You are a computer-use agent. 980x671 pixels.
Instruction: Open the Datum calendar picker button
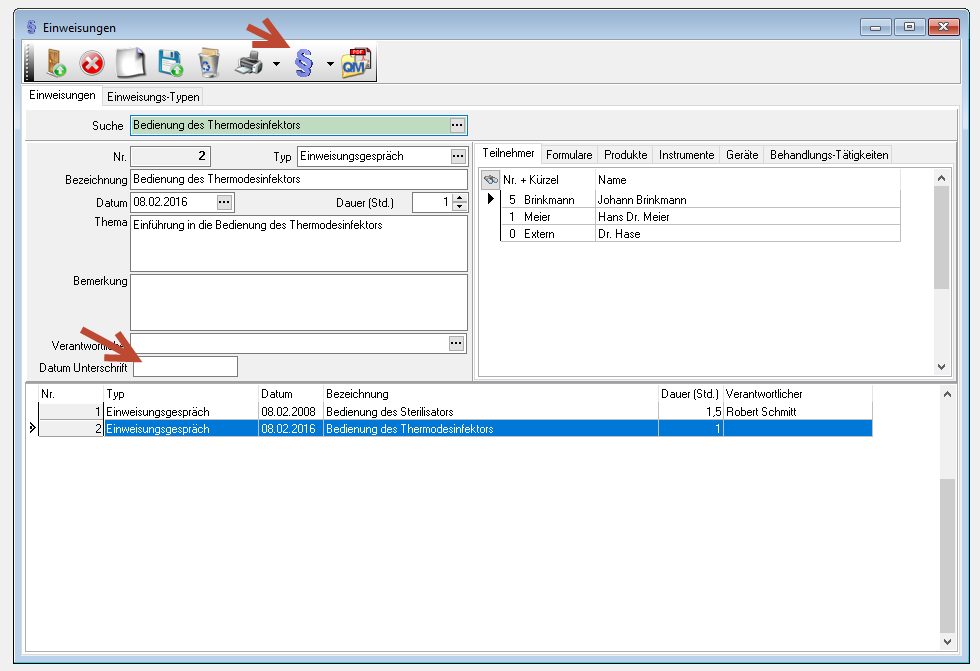[224, 202]
